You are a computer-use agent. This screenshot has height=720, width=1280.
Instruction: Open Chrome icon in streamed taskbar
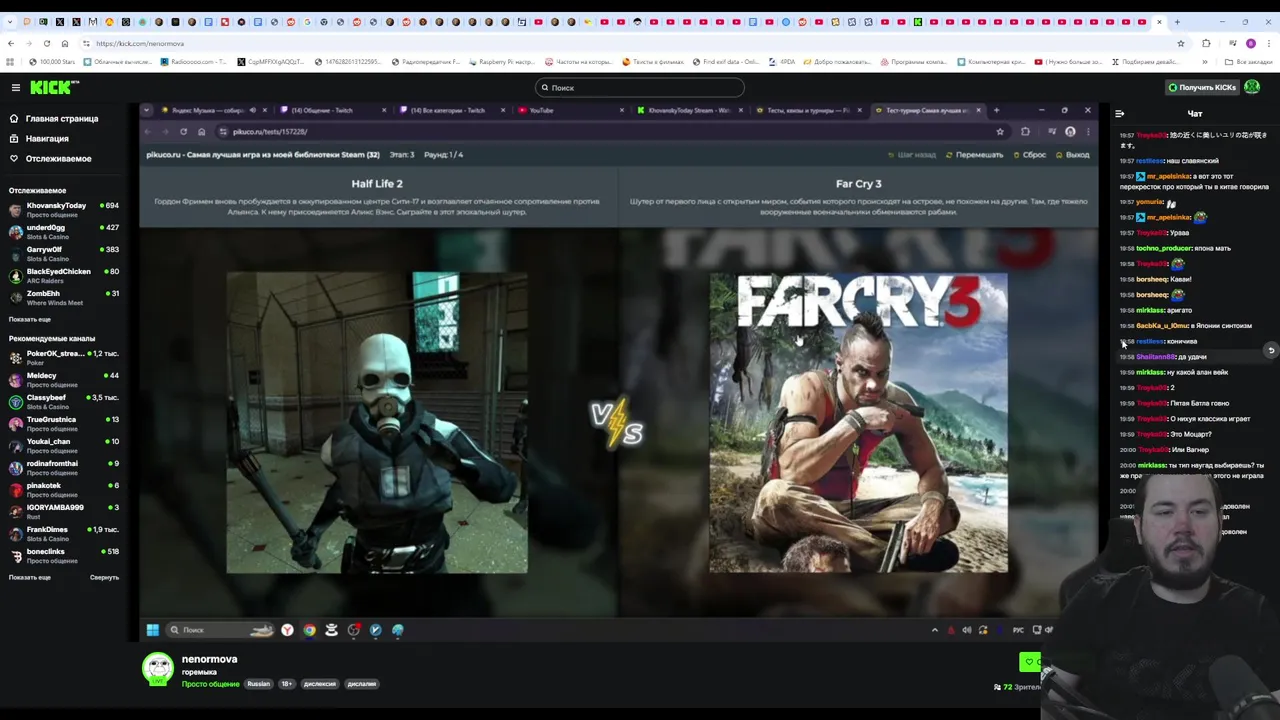(309, 630)
